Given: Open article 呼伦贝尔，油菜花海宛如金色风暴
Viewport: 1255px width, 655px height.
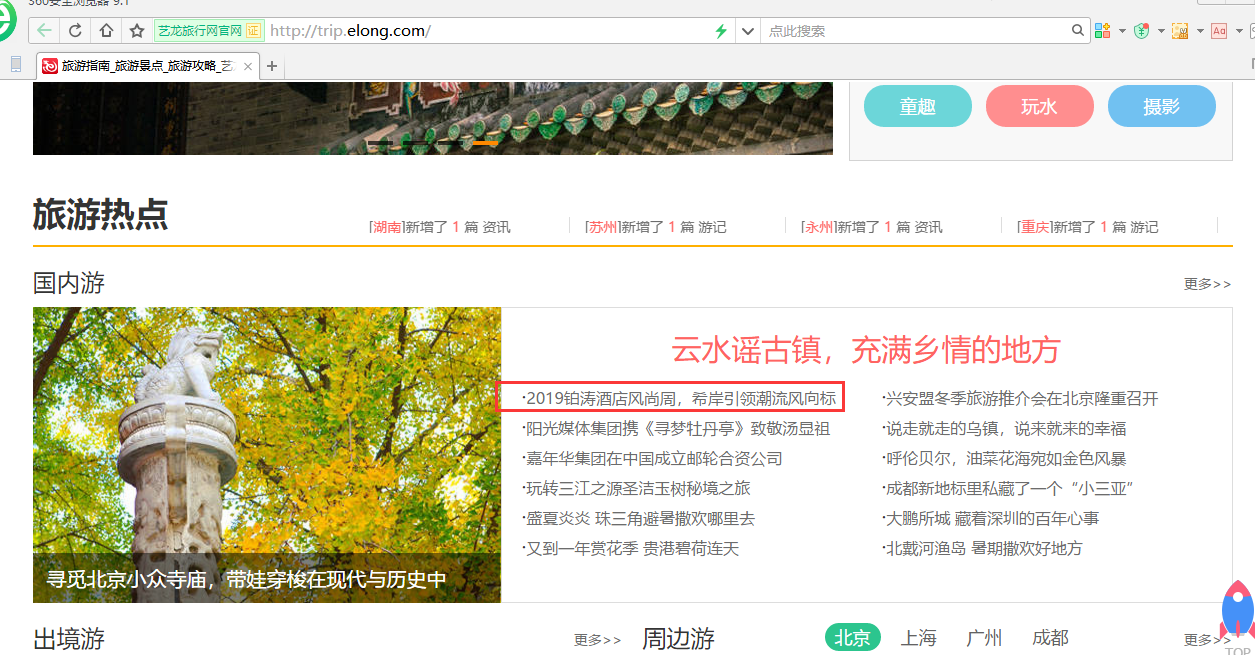Looking at the screenshot, I should [x=1004, y=458].
